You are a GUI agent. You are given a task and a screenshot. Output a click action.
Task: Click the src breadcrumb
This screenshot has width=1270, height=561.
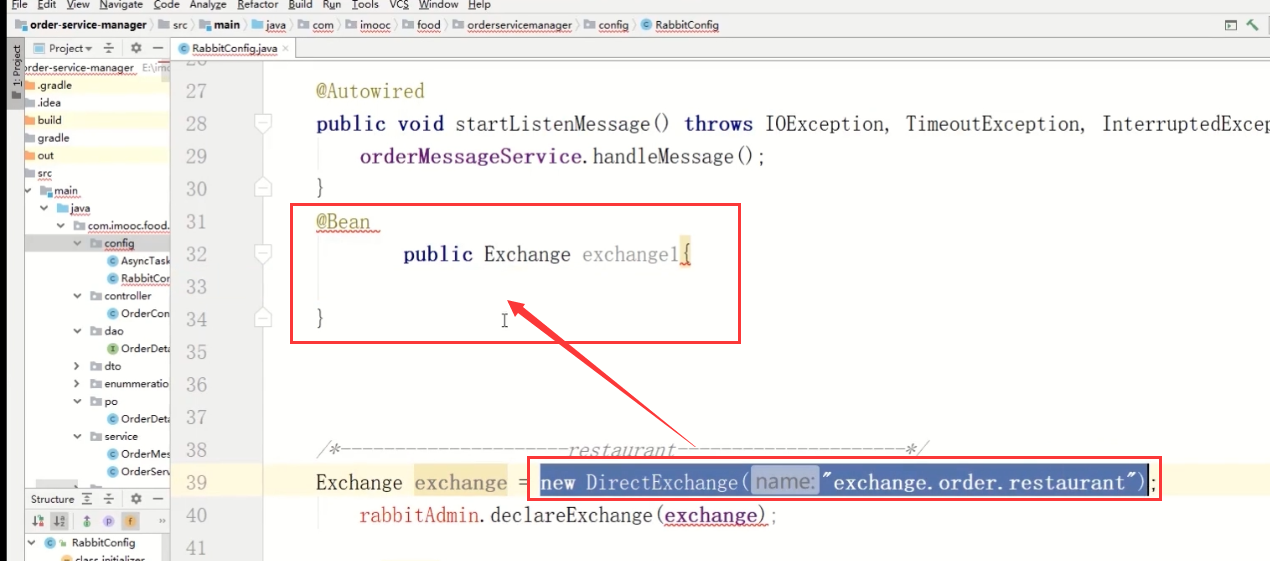pyautogui.click(x=173, y=24)
